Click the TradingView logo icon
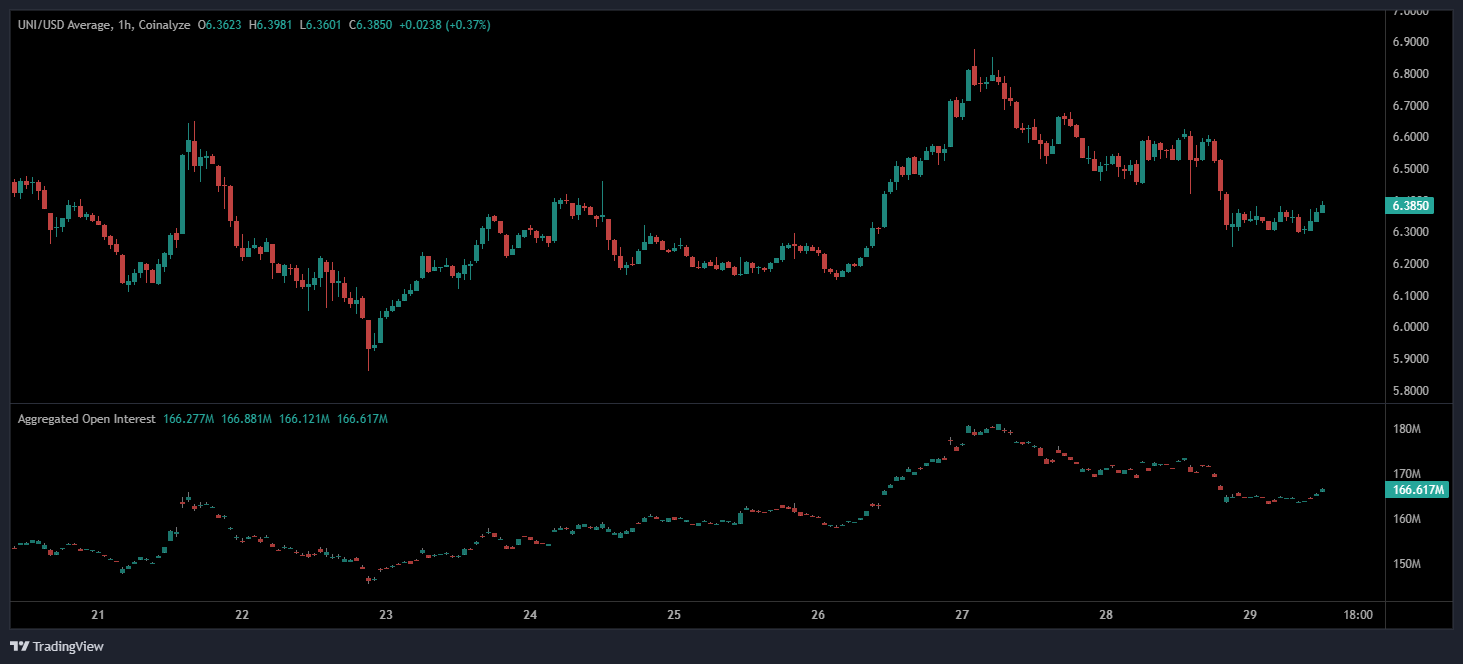The height and width of the screenshot is (664, 1463). [x=19, y=646]
